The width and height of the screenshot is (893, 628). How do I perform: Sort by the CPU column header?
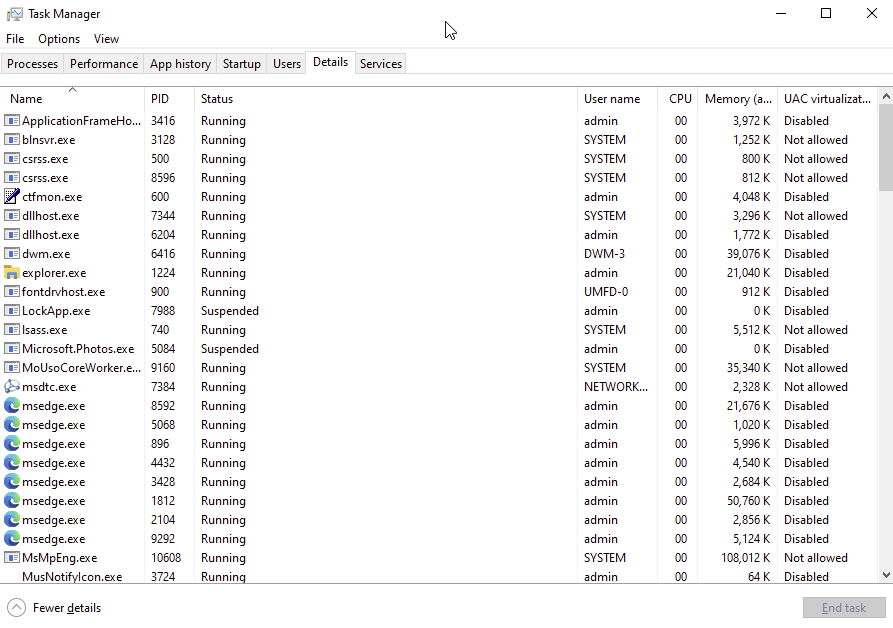tap(677, 98)
